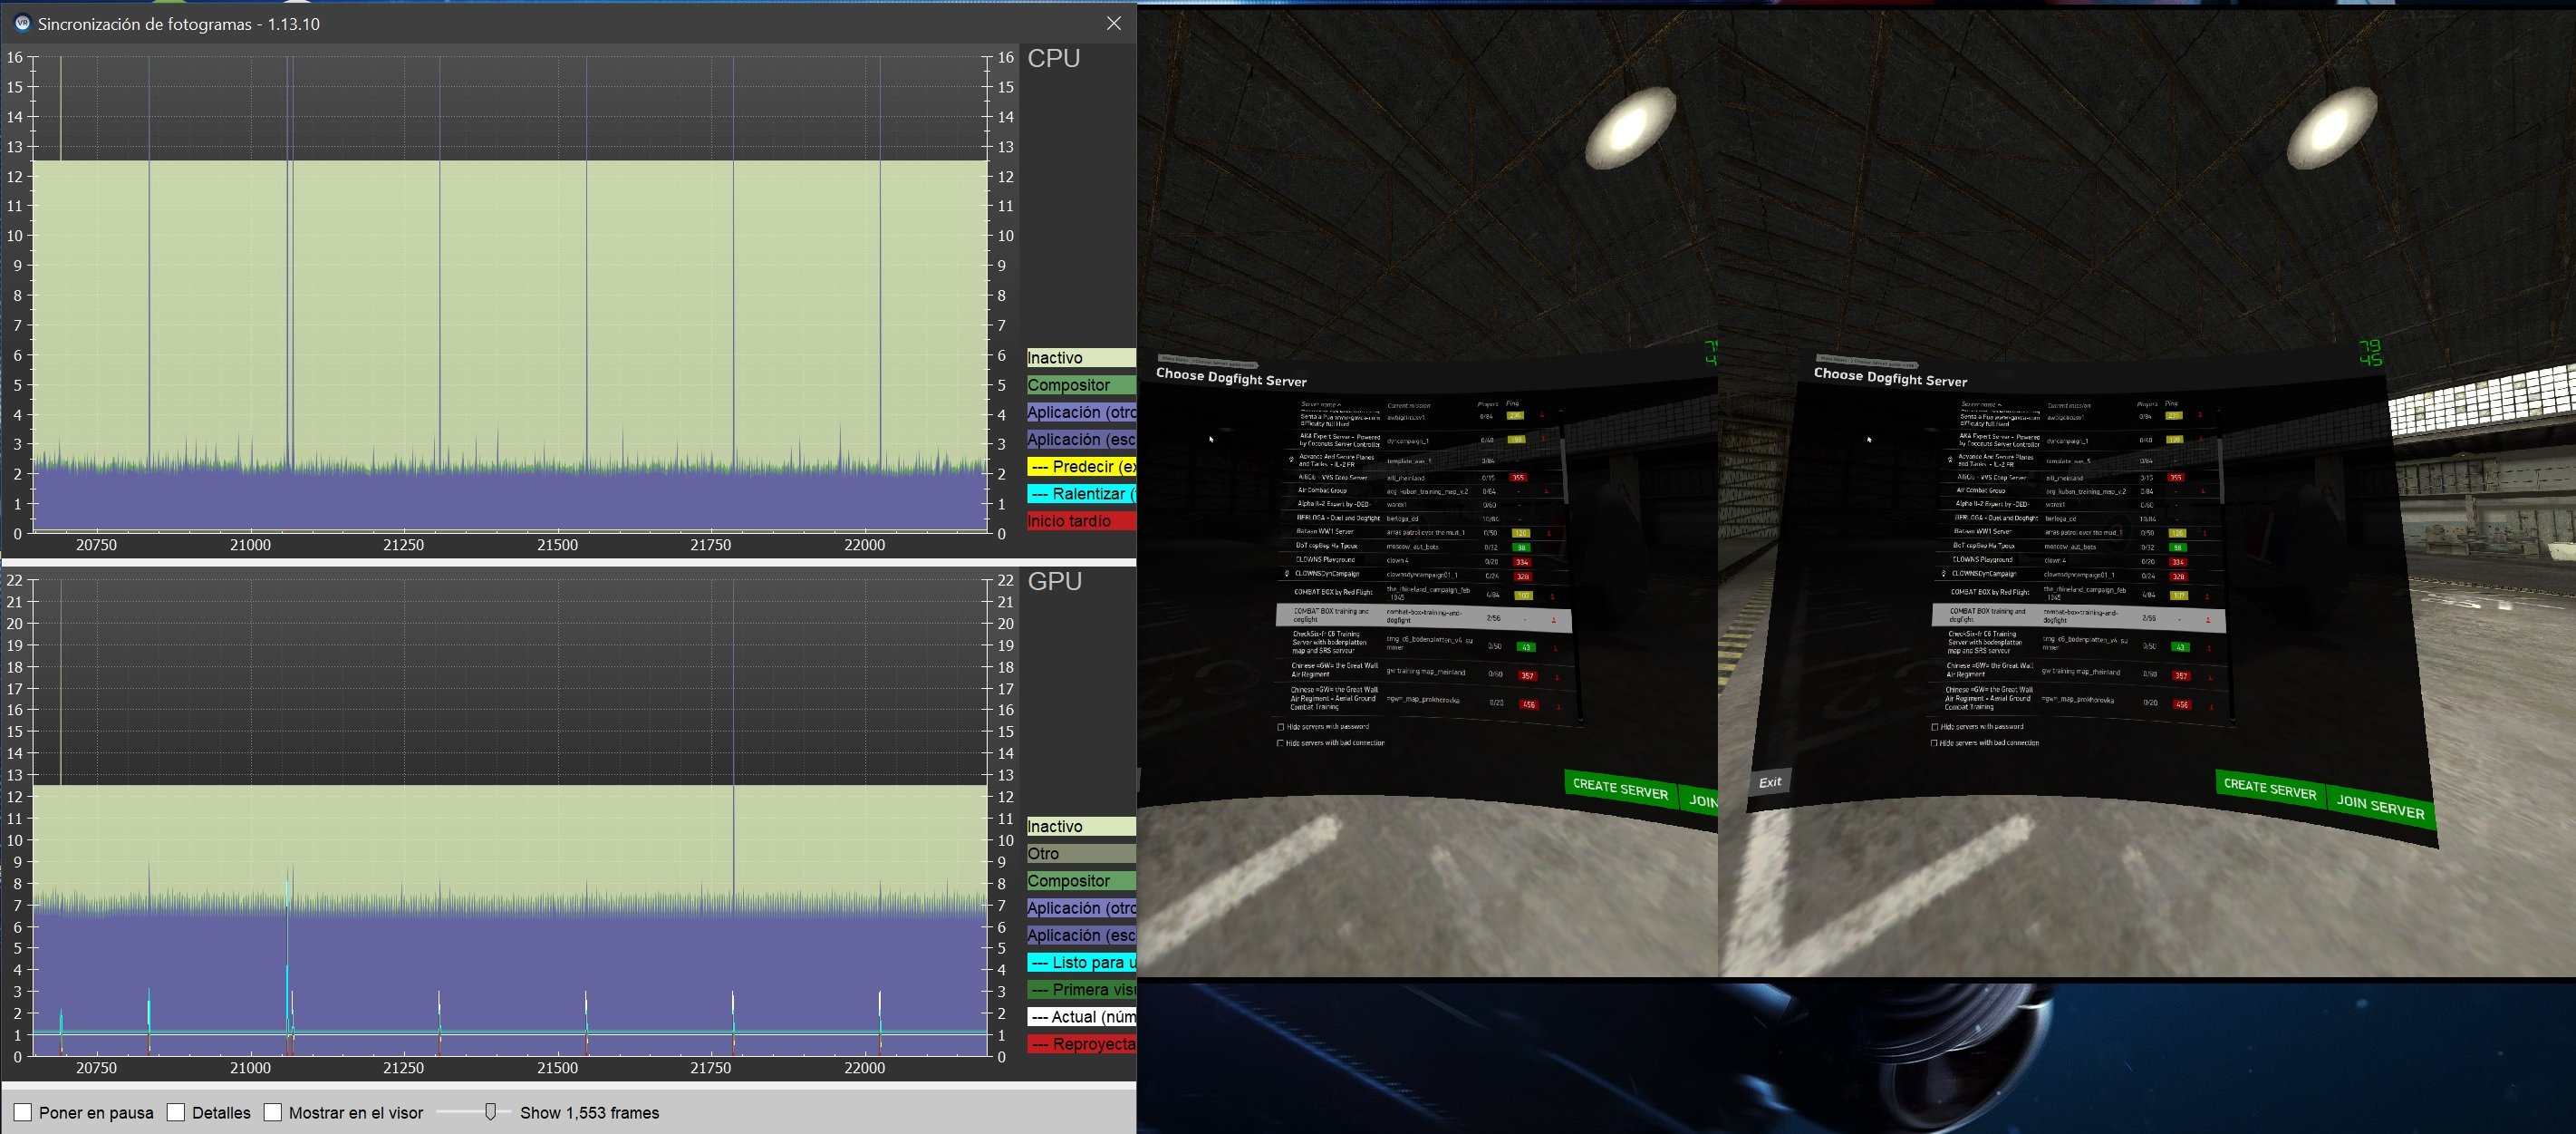
Task: Click green ping 43 badge in right view
Action: pyautogui.click(x=2180, y=647)
